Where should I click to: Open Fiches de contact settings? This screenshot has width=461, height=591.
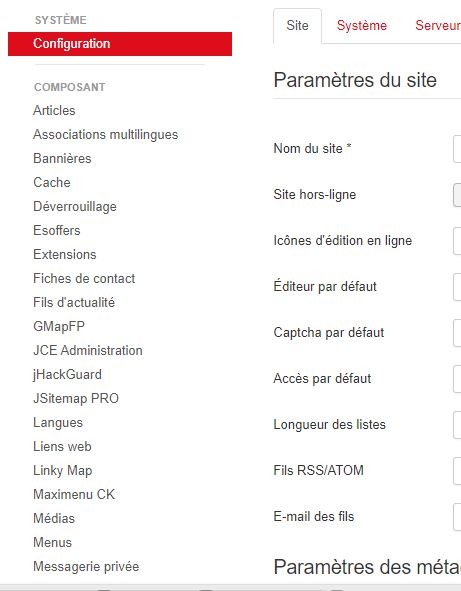tap(84, 279)
